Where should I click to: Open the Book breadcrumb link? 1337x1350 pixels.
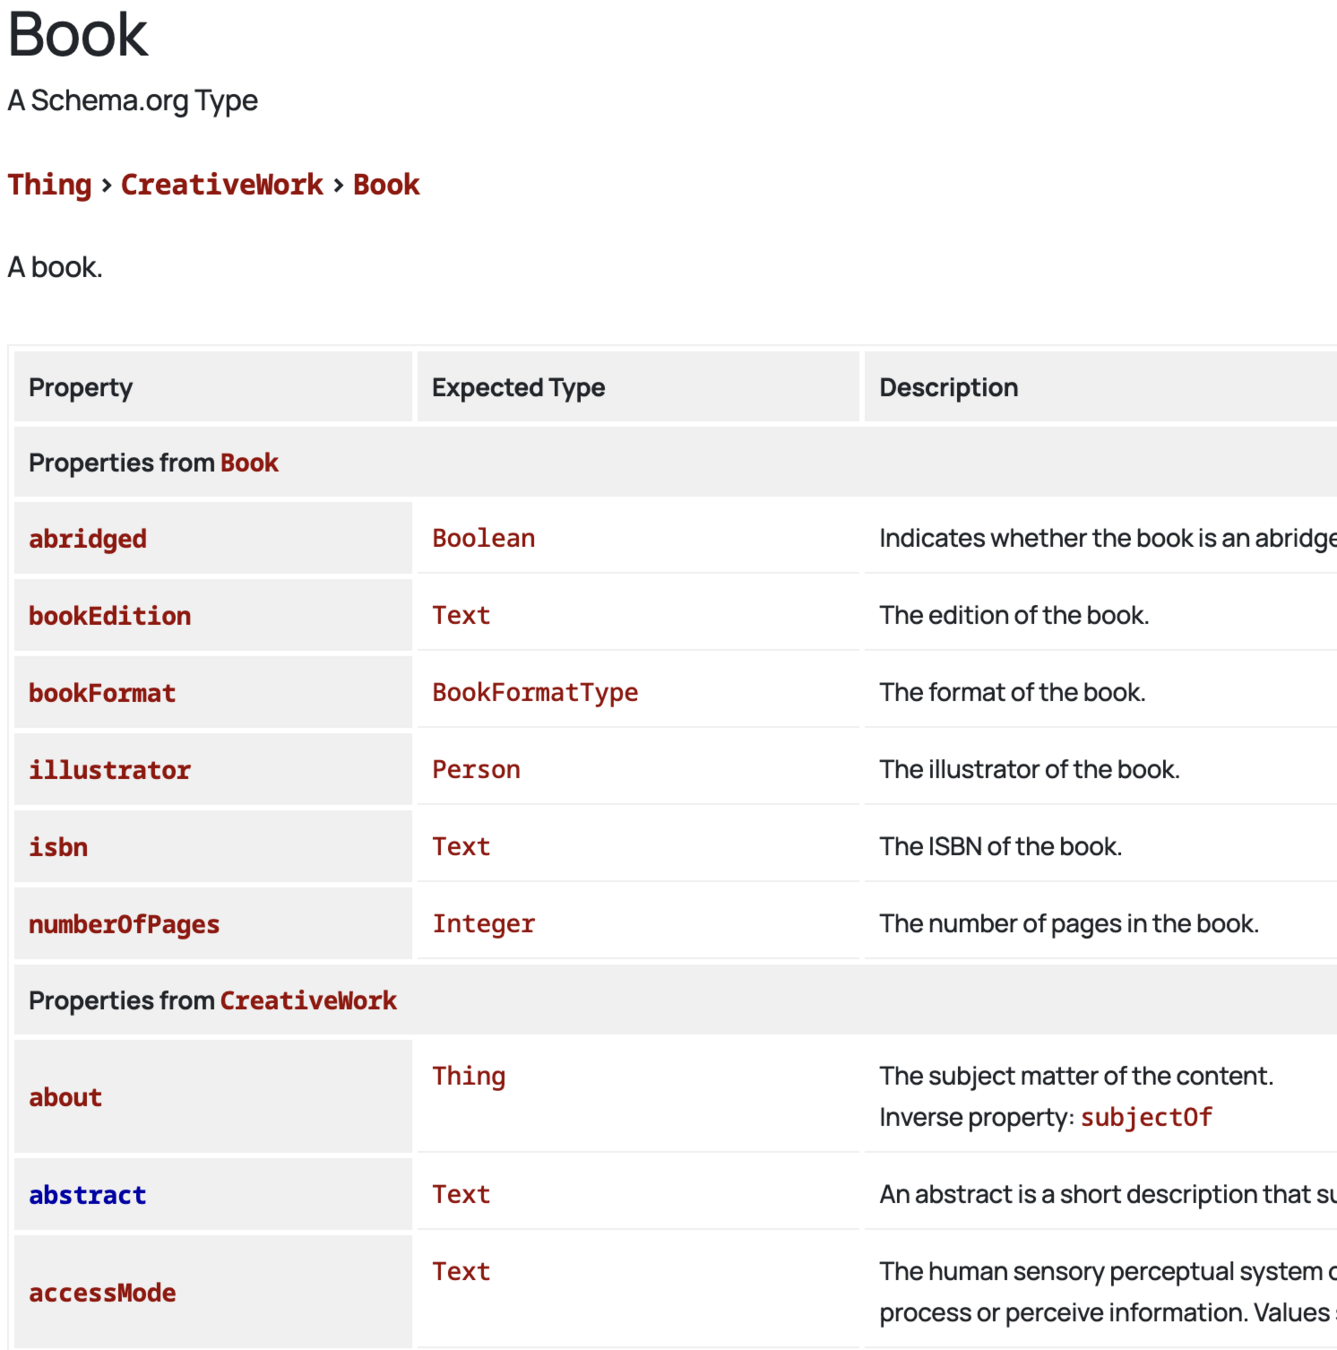point(386,185)
